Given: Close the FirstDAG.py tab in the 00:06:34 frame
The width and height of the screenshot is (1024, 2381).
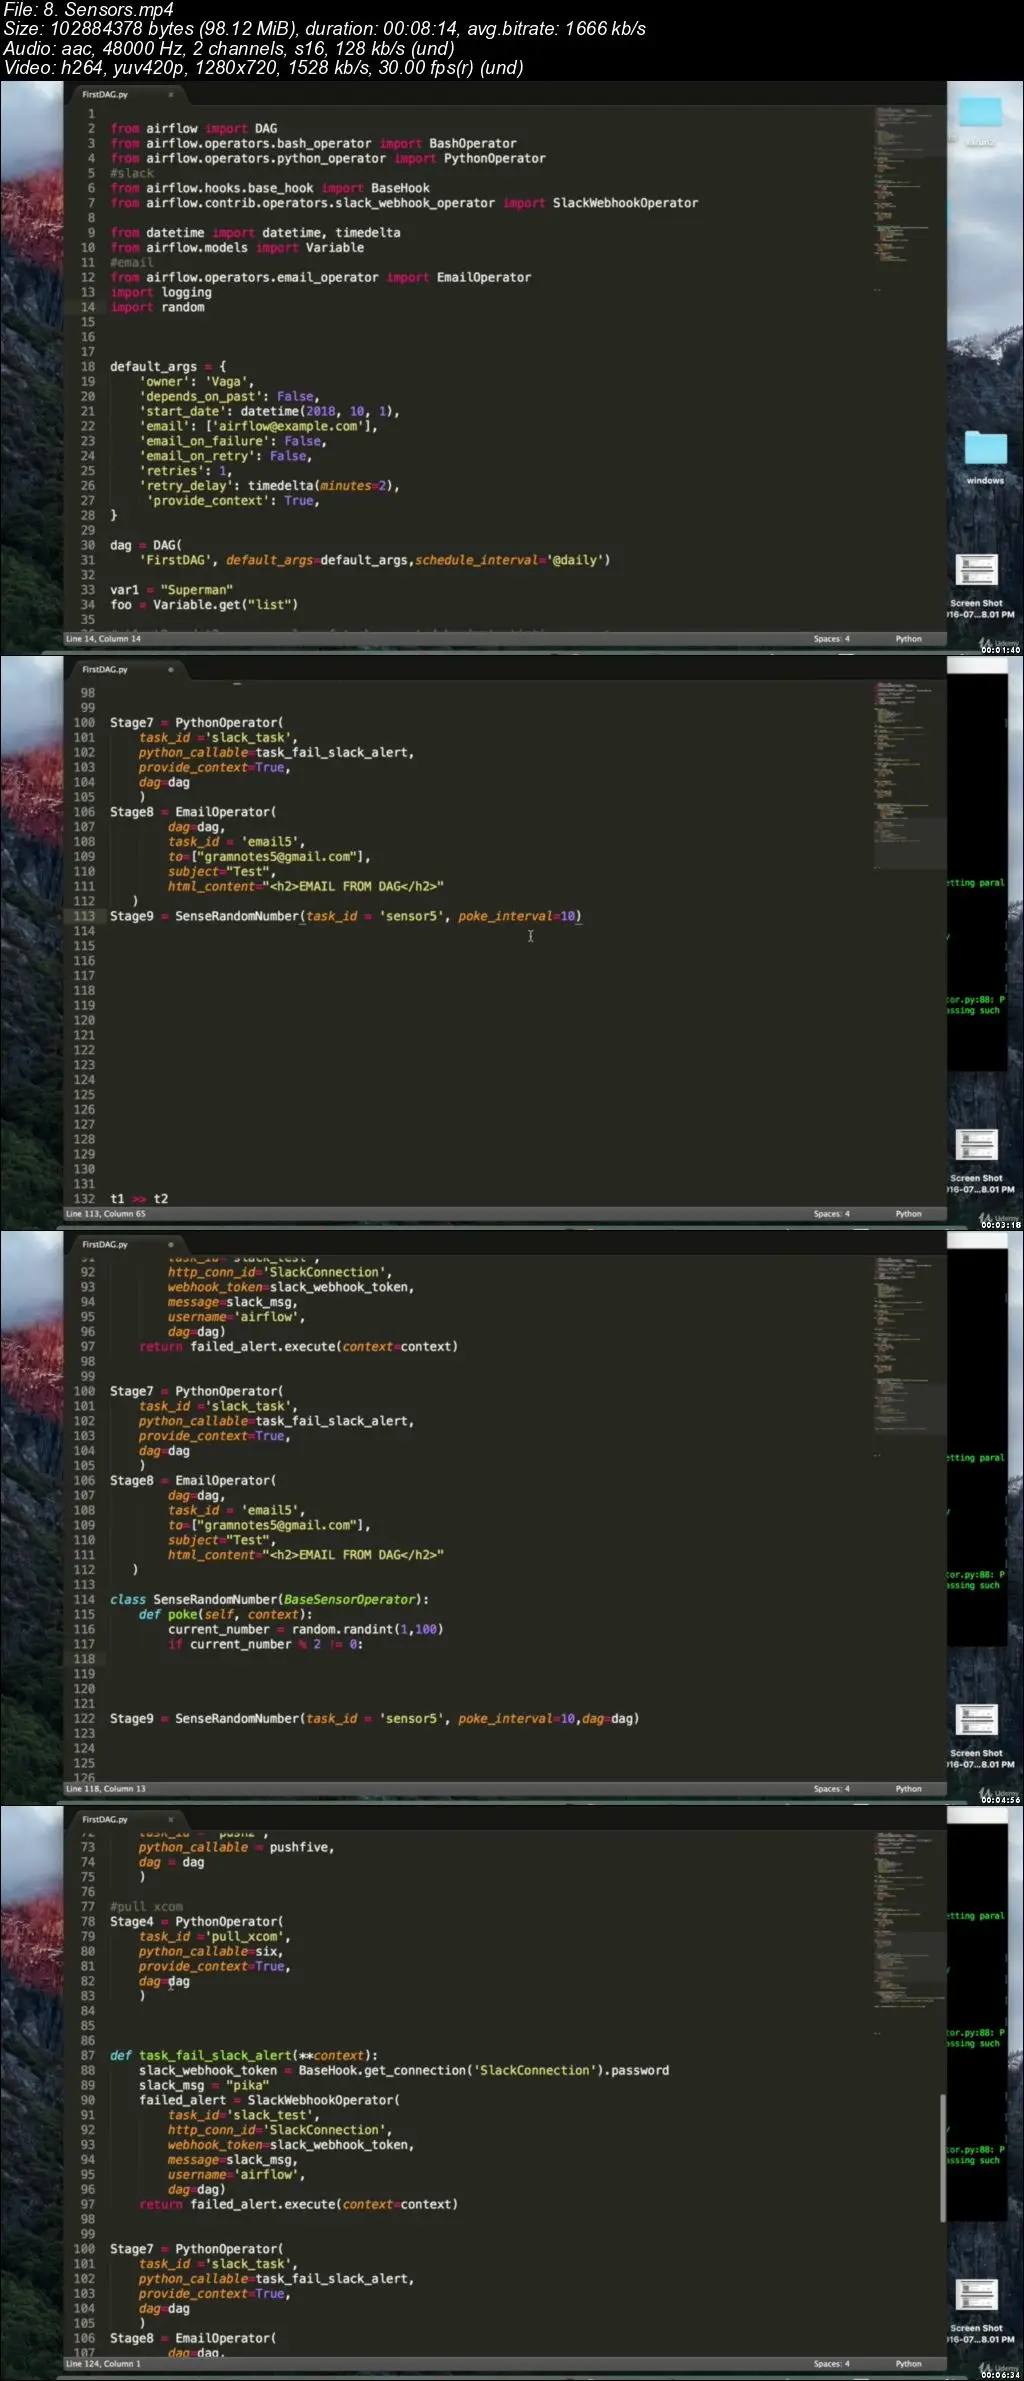Looking at the screenshot, I should 171,1820.
